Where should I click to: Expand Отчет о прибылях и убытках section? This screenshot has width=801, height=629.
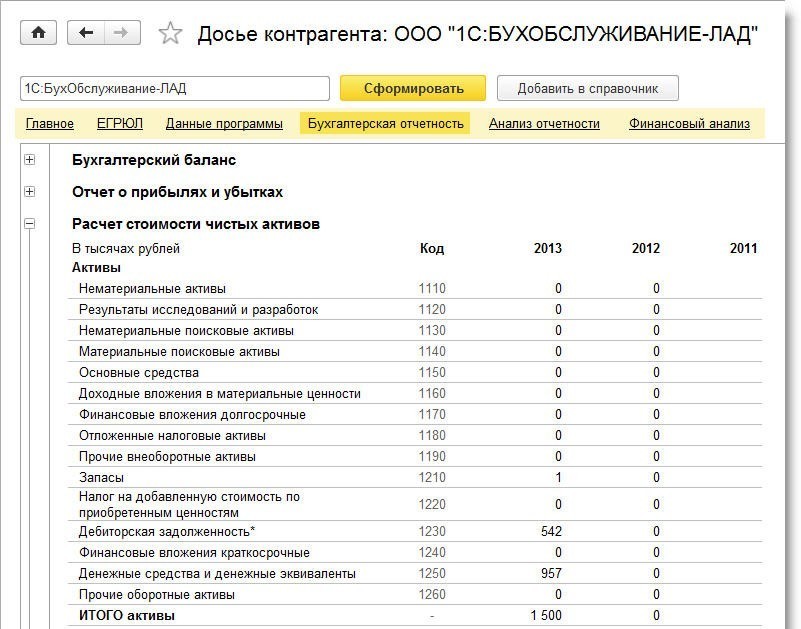[x=29, y=192]
